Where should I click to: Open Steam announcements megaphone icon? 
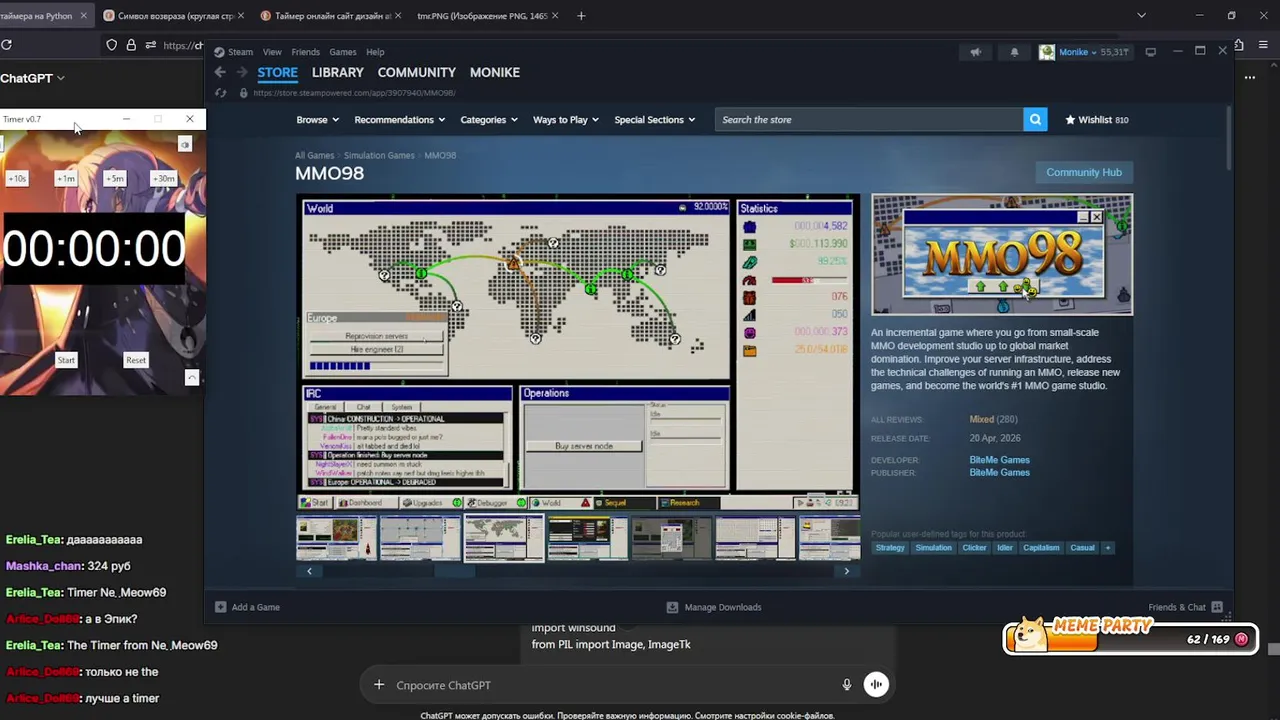975,52
